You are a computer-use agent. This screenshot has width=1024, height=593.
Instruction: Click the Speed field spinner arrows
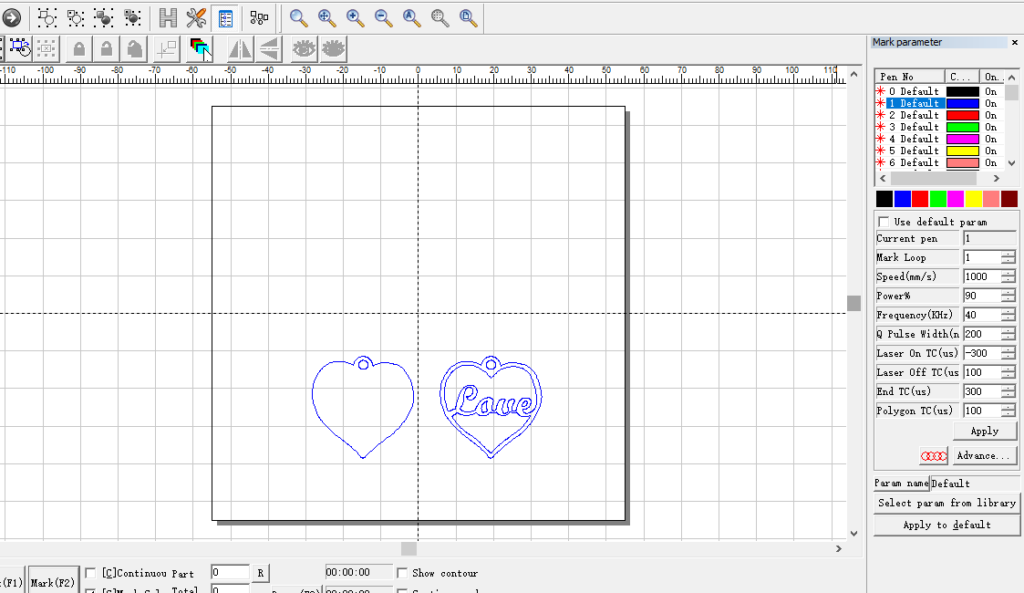pos(1007,277)
